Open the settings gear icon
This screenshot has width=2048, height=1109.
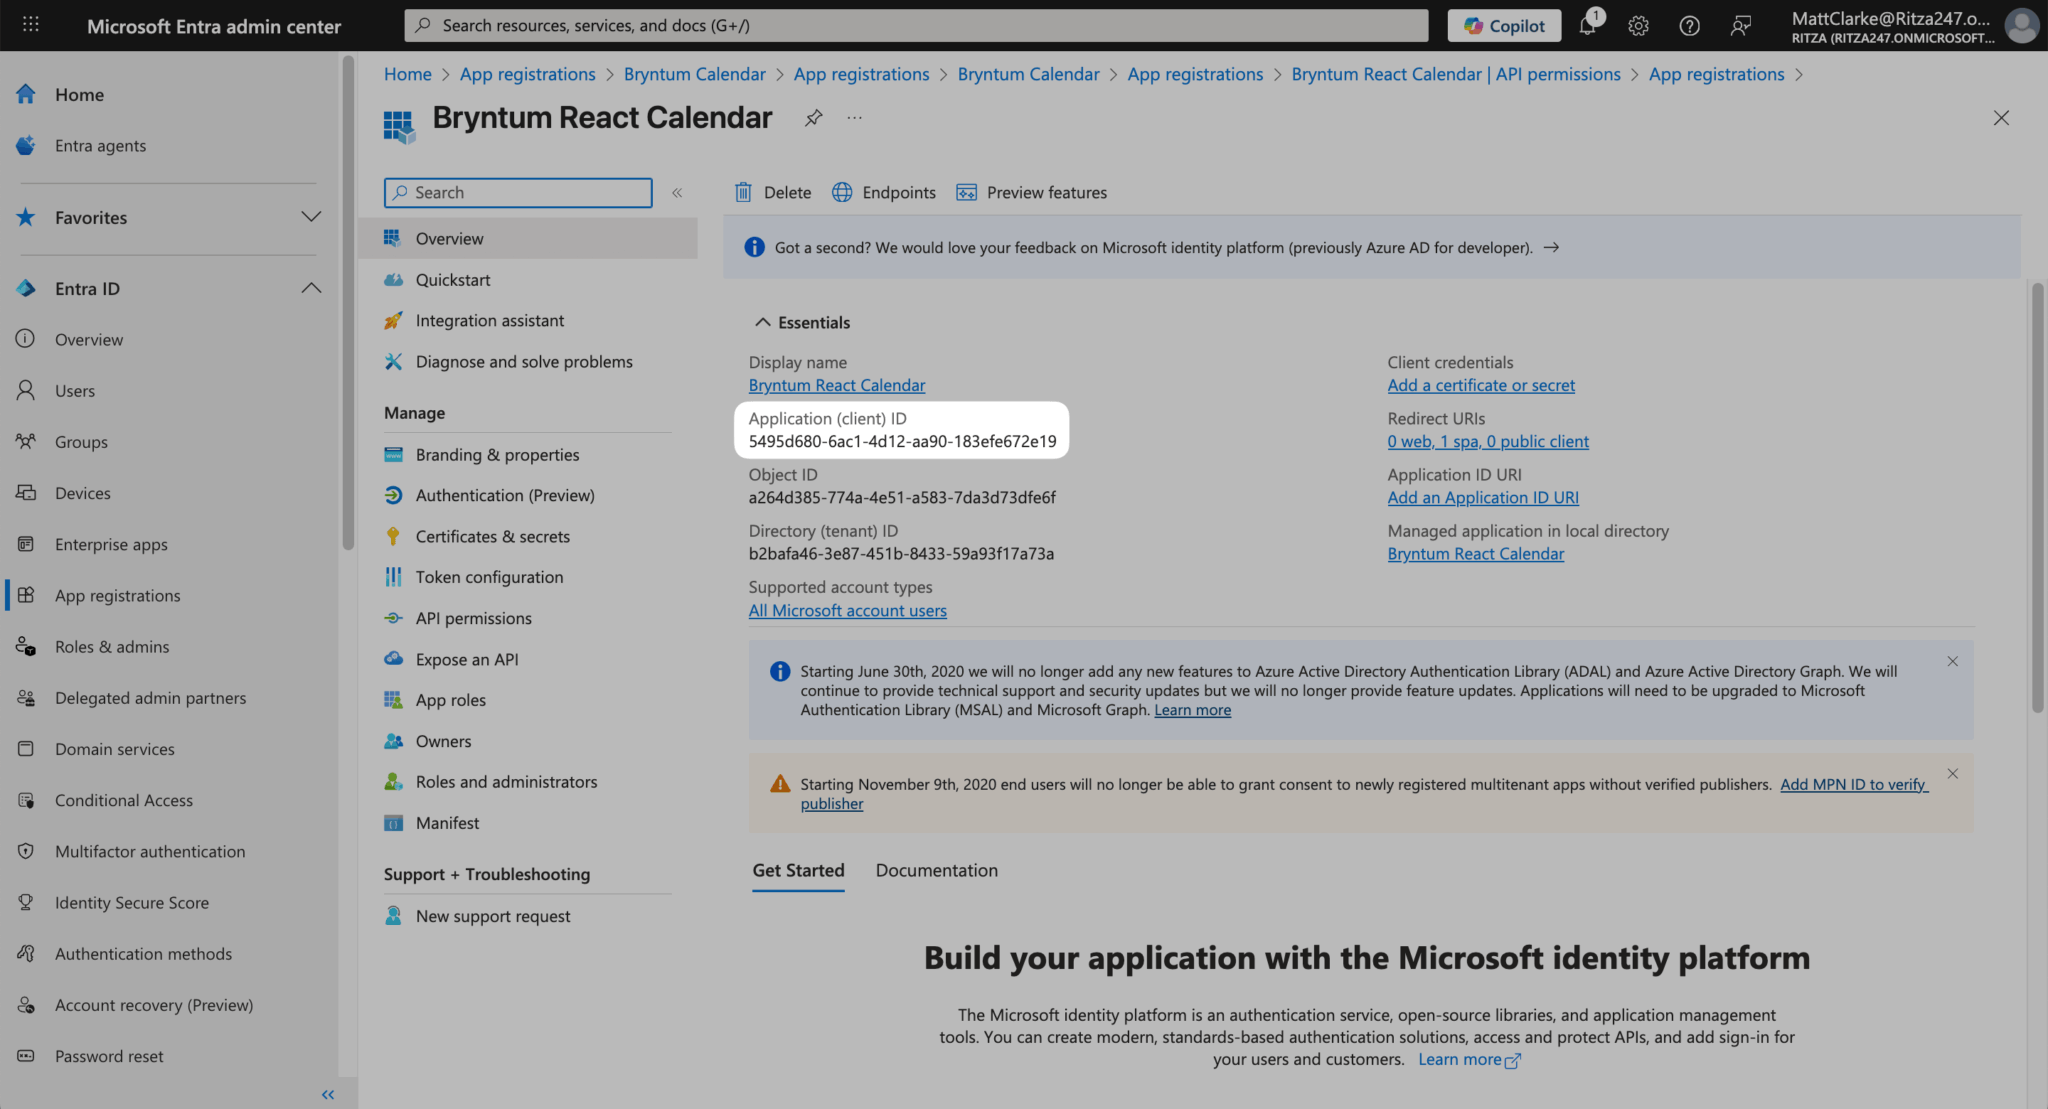tap(1638, 26)
